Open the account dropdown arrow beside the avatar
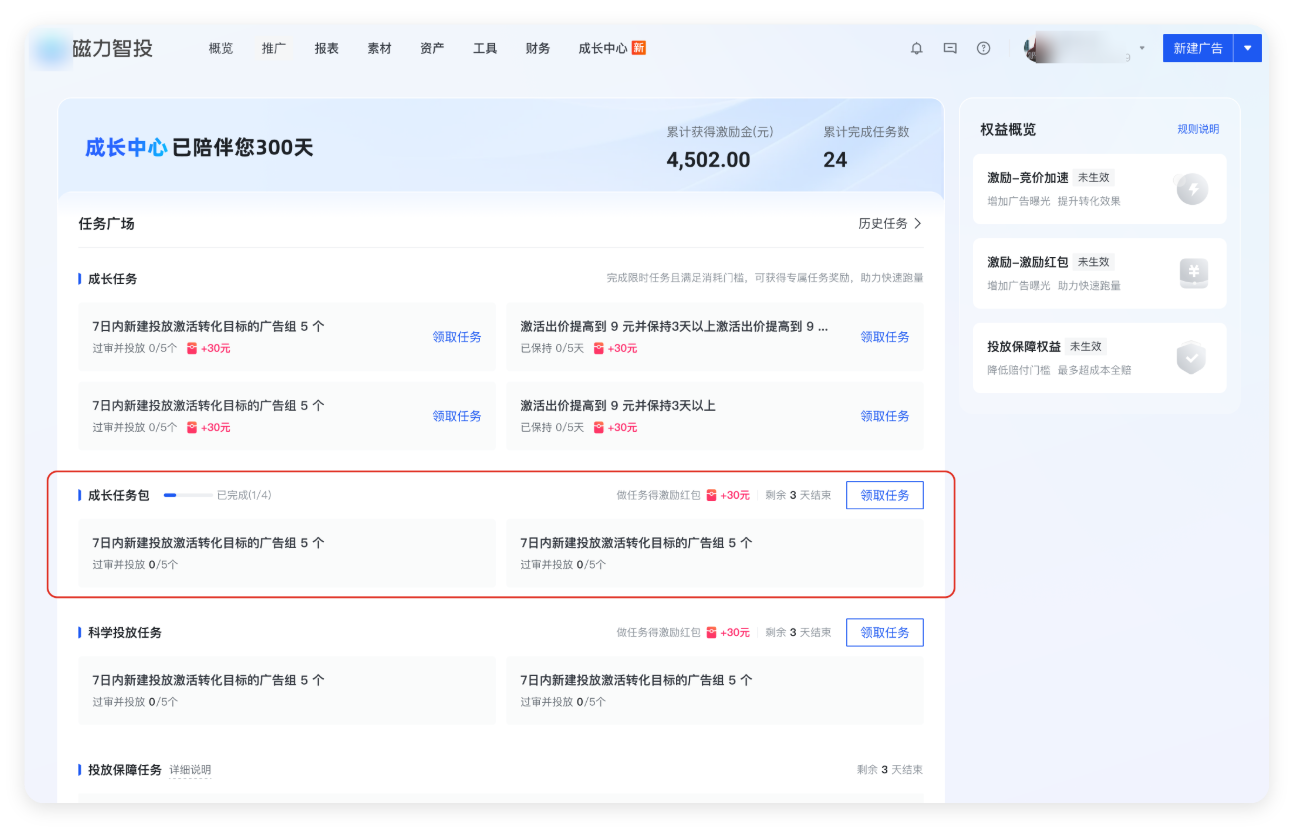This screenshot has width=1293, height=827. click(x=1141, y=48)
